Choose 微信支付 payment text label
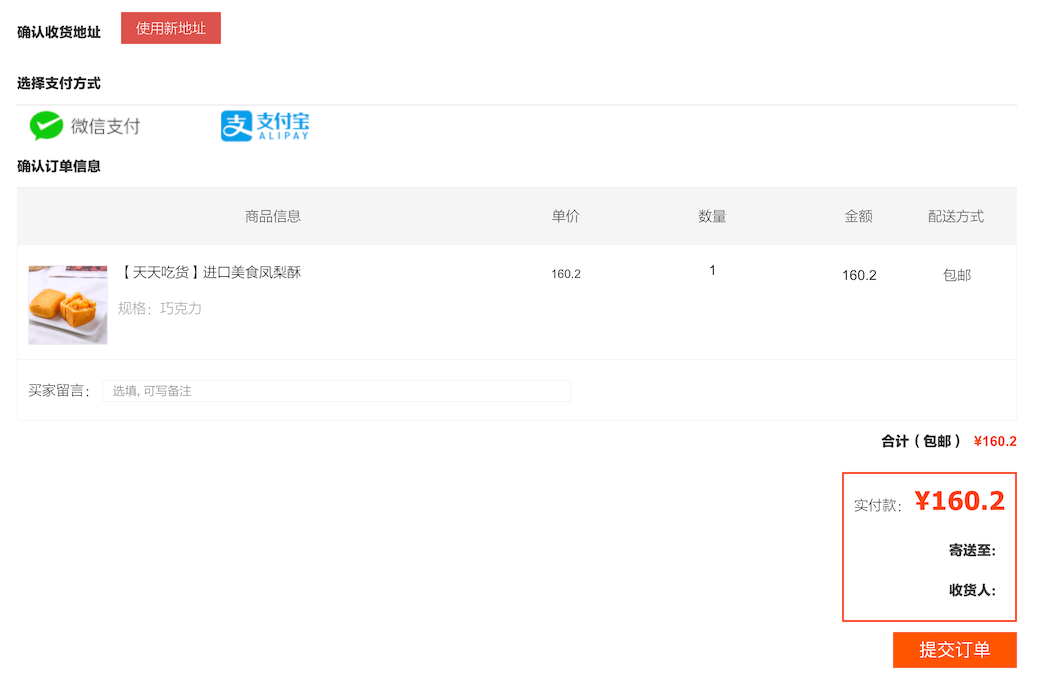The image size is (1041, 681). [x=105, y=126]
